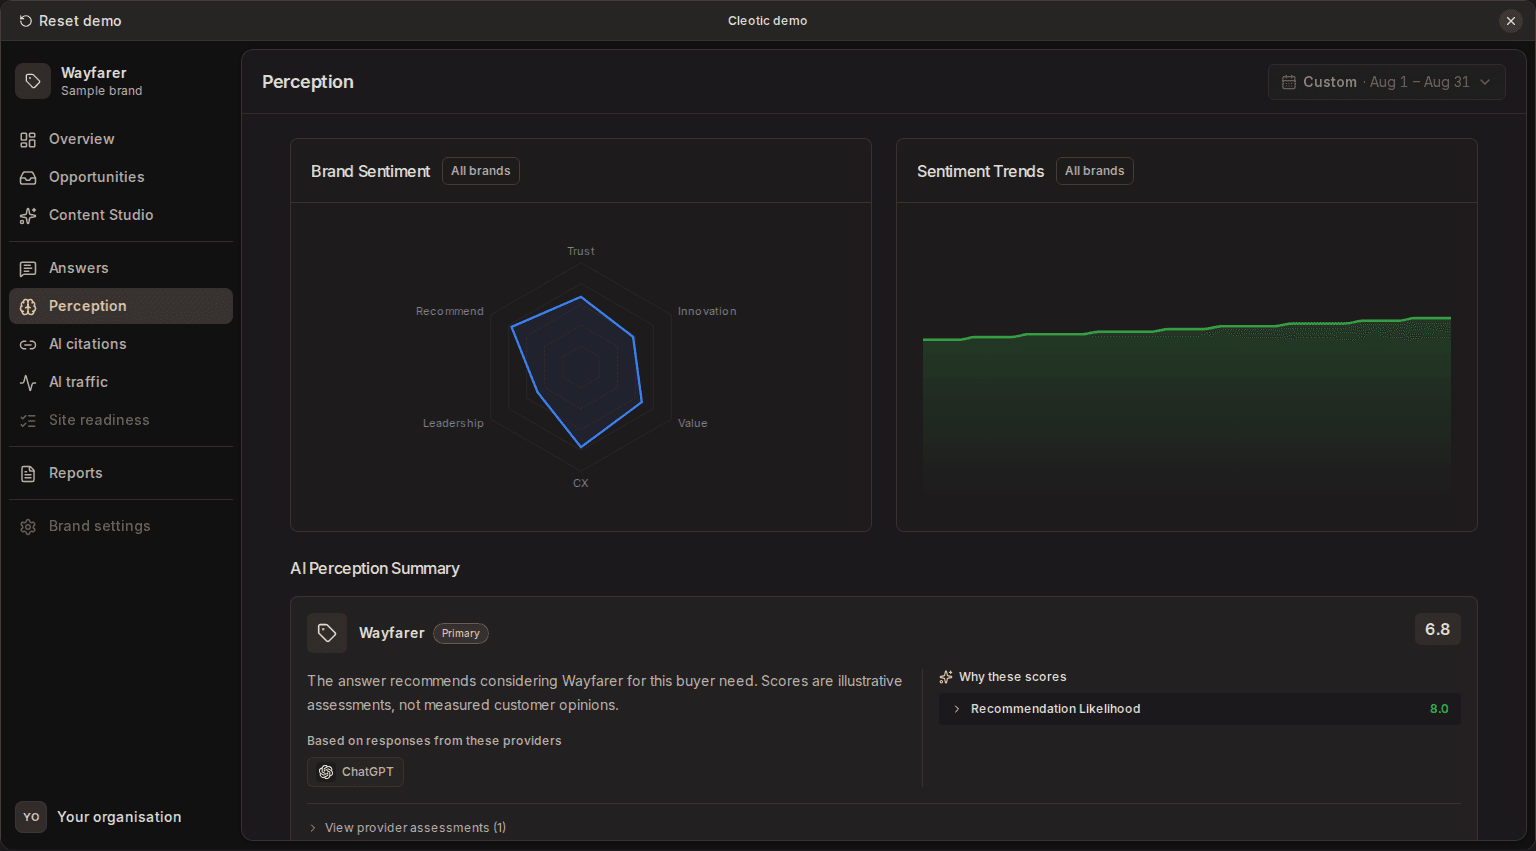
Task: Click the Site readiness checklist icon
Action: tap(28, 421)
